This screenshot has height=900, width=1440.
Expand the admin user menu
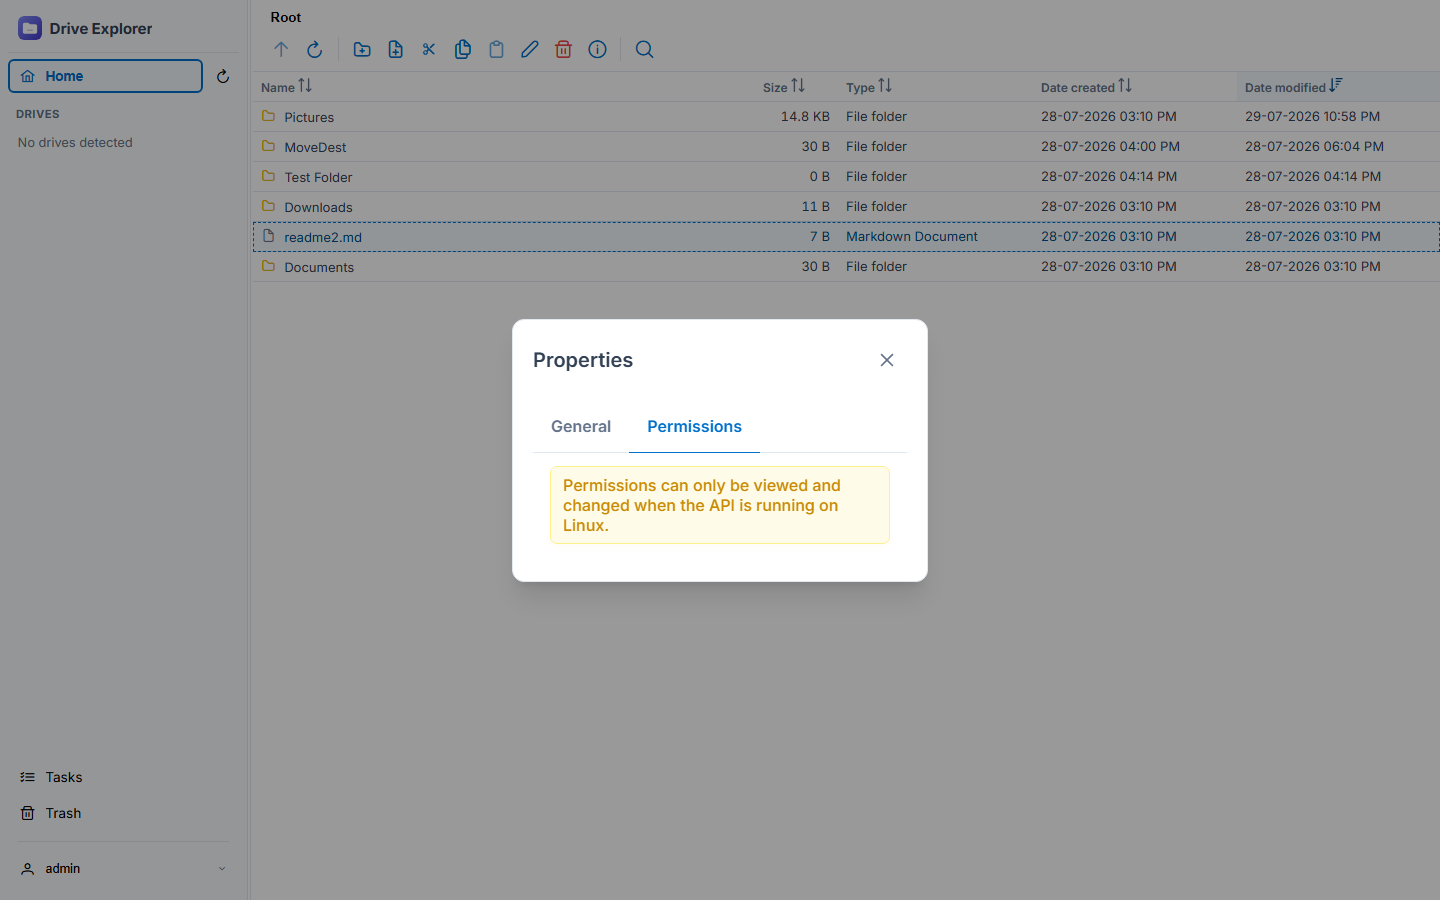(222, 869)
